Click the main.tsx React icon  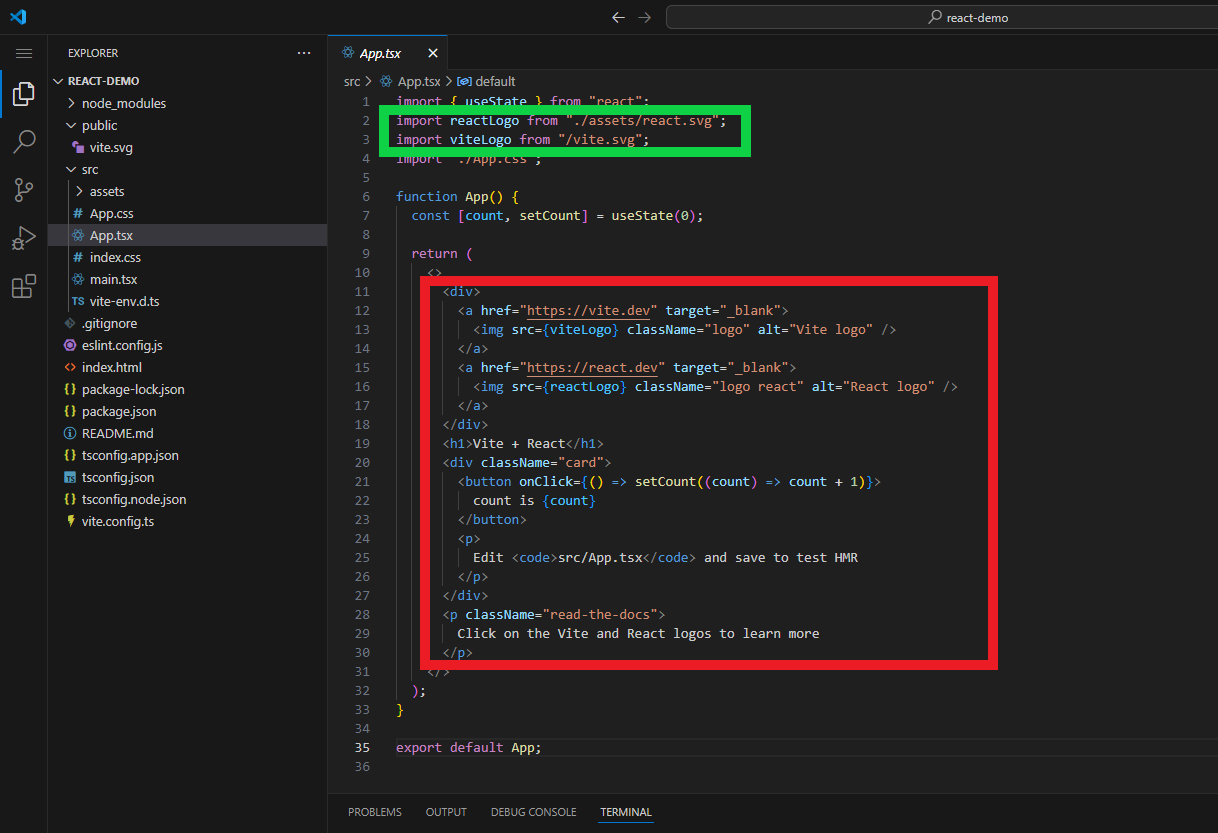pyautogui.click(x=78, y=279)
